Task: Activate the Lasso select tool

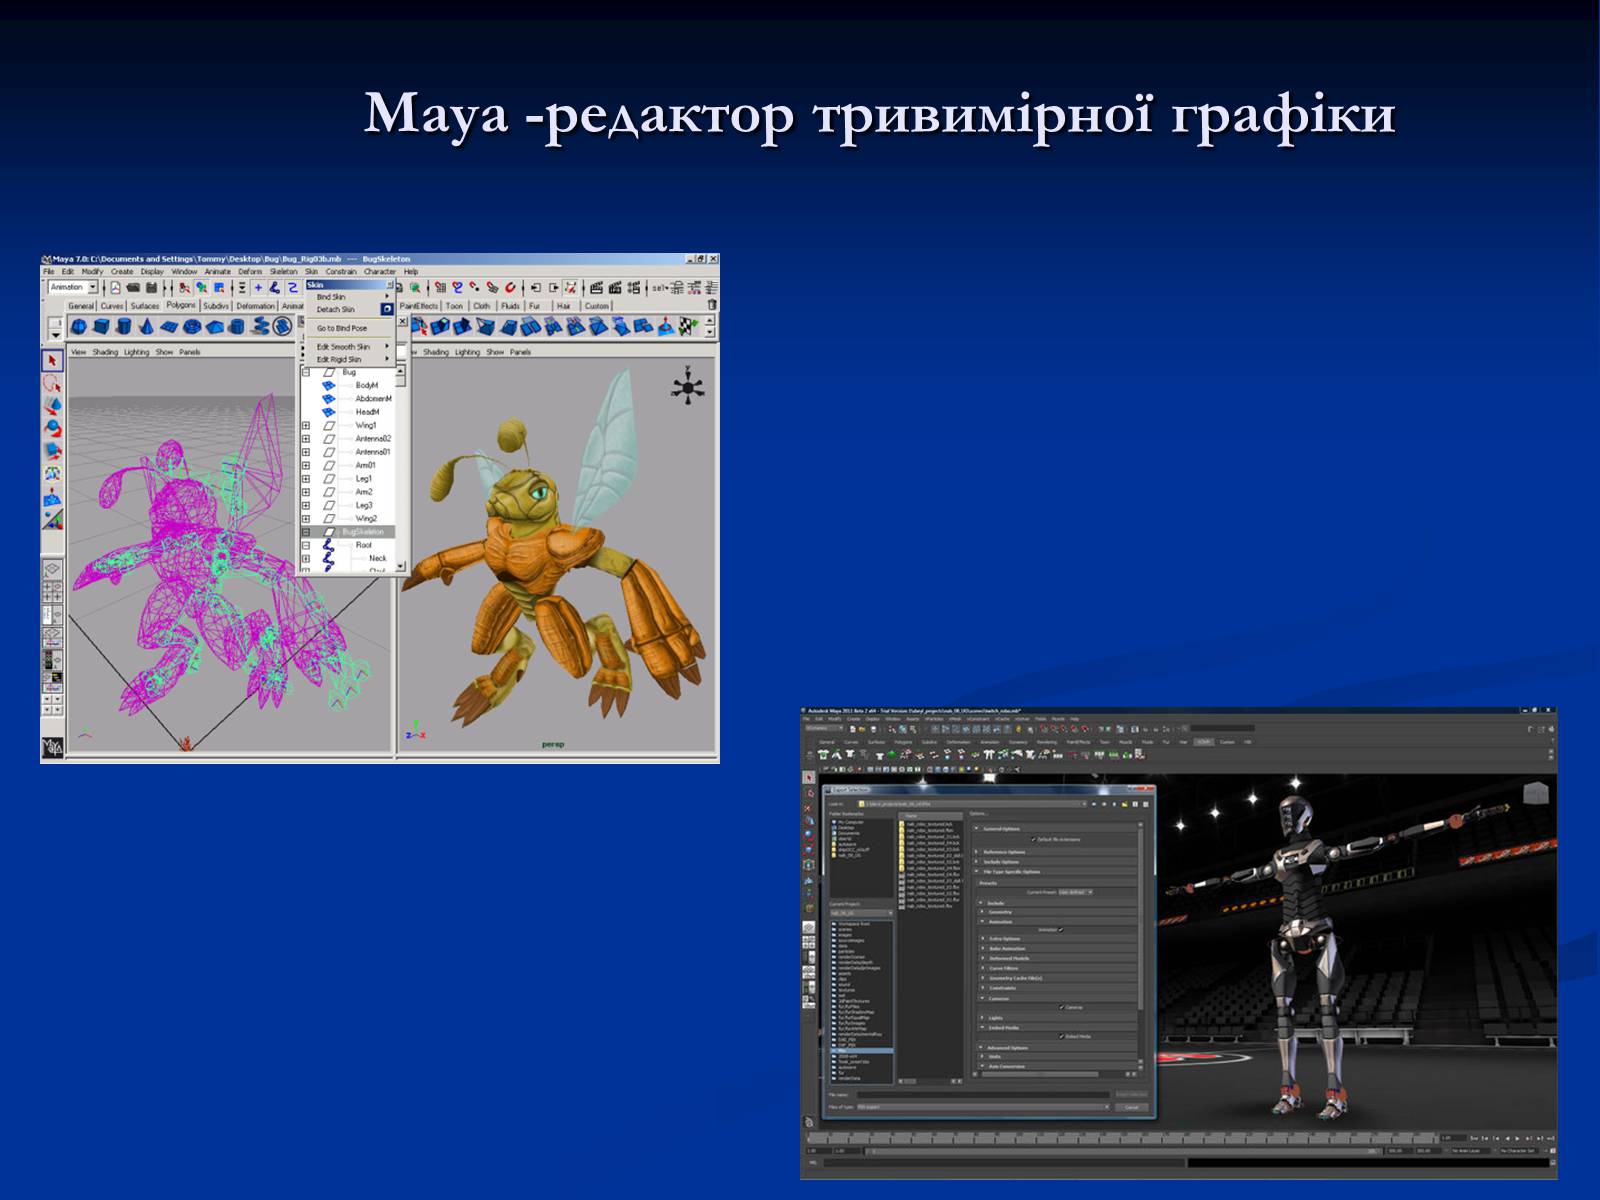Action: (x=52, y=383)
